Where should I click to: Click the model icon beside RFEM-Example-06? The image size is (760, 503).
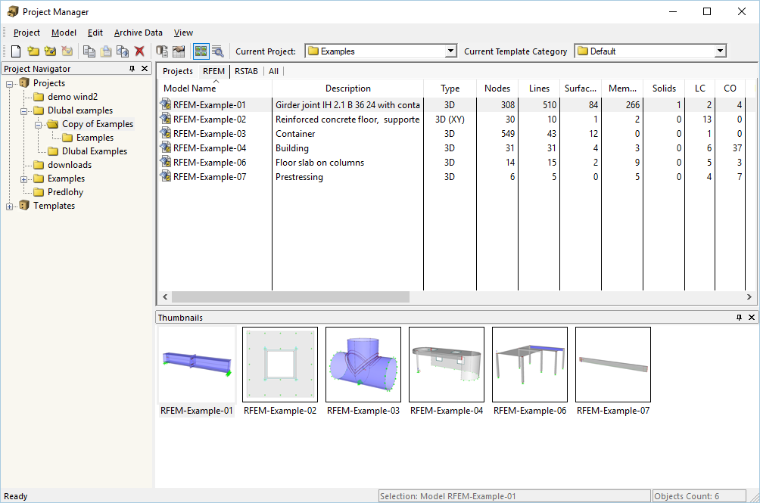pos(166,162)
